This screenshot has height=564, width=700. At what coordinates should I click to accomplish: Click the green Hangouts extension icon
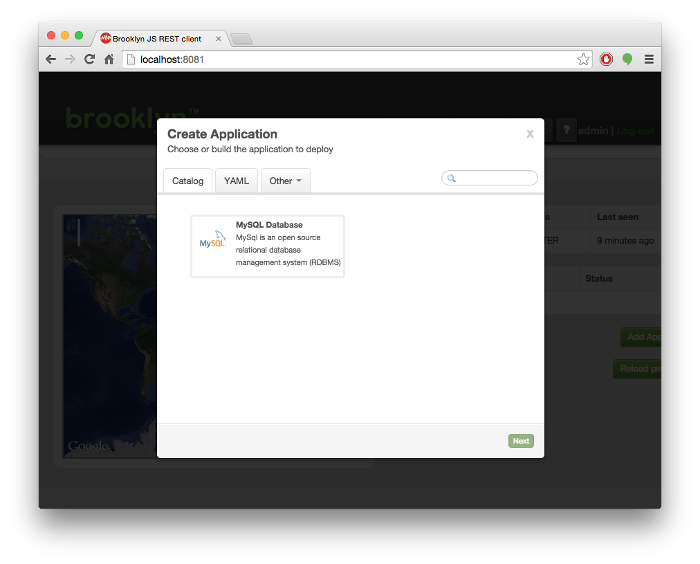click(x=627, y=60)
